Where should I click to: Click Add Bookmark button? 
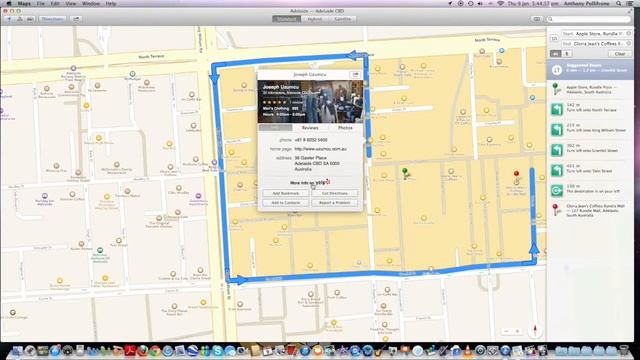[x=286, y=193]
